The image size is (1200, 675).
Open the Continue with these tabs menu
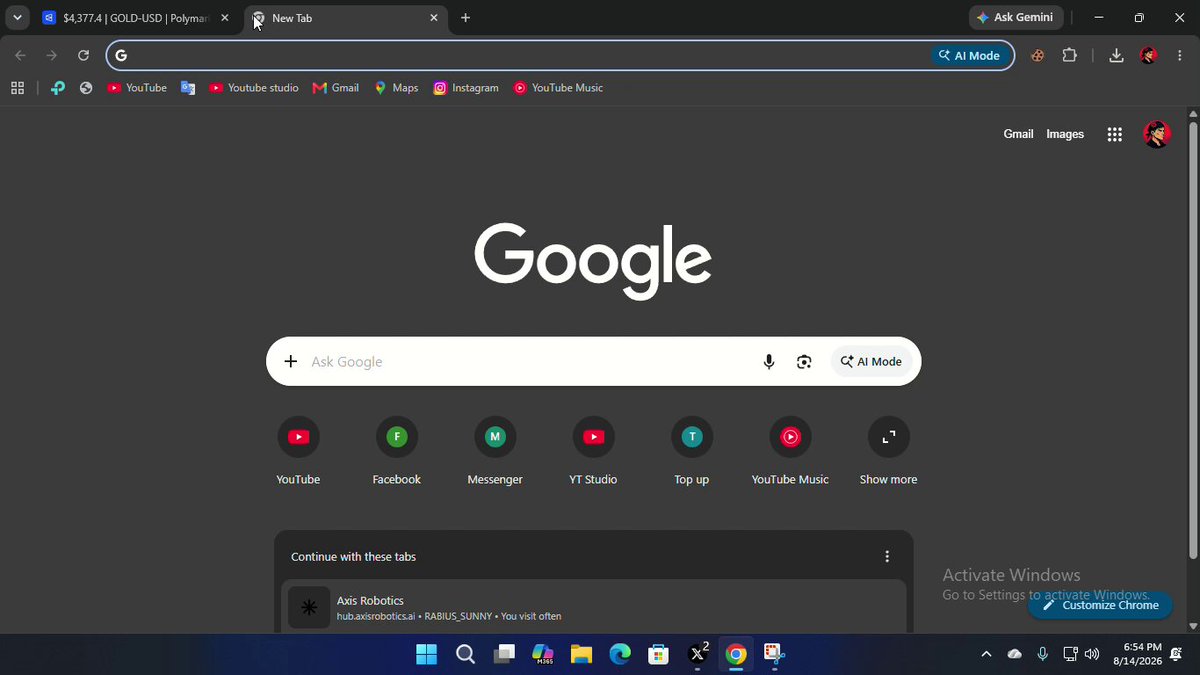(x=887, y=556)
